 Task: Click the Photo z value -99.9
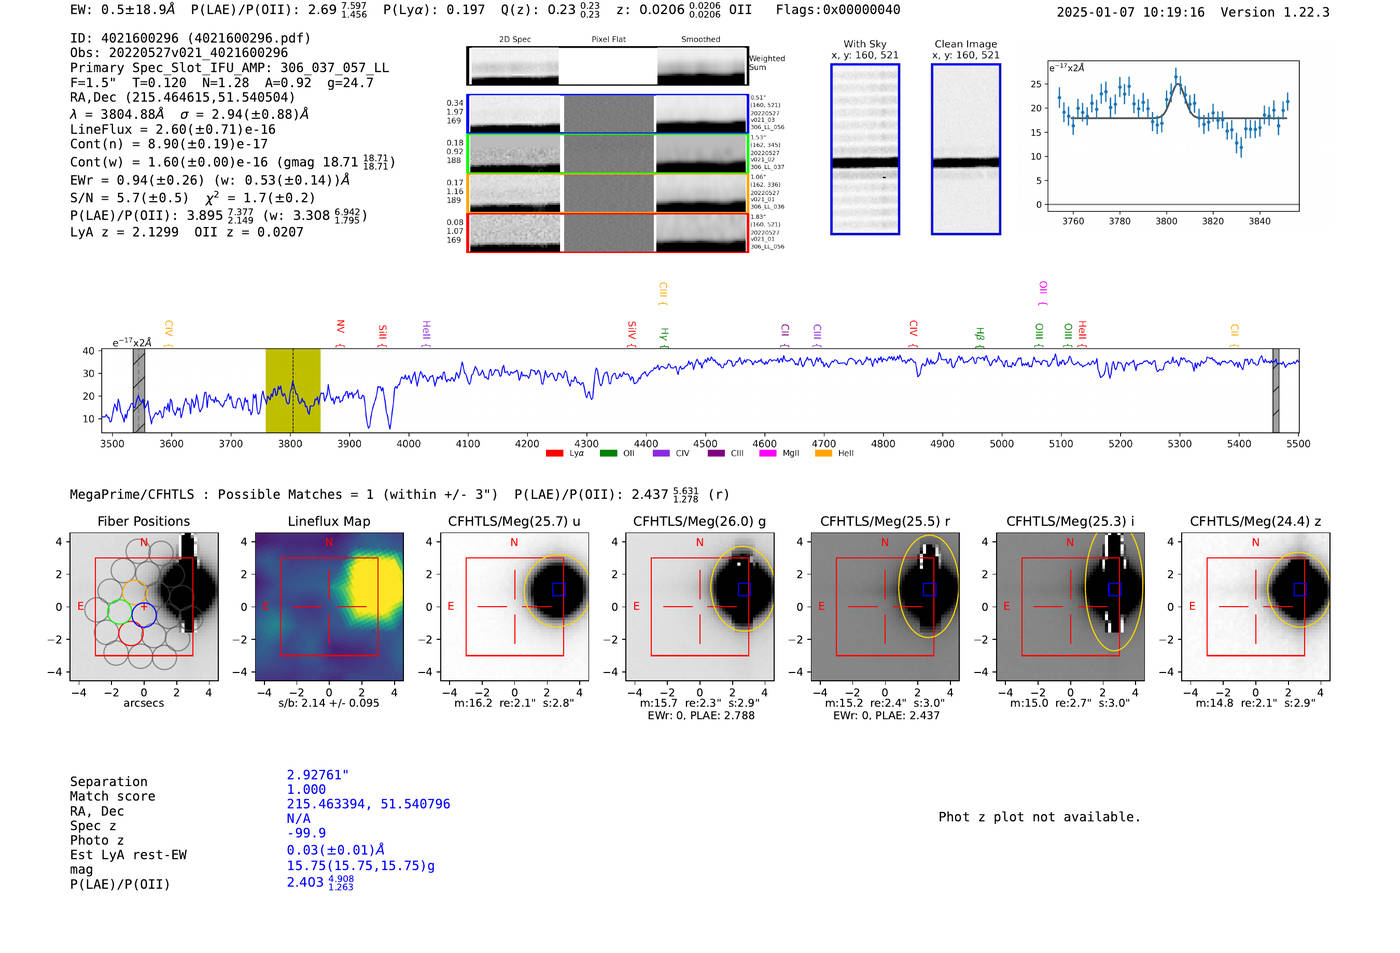[x=306, y=833]
